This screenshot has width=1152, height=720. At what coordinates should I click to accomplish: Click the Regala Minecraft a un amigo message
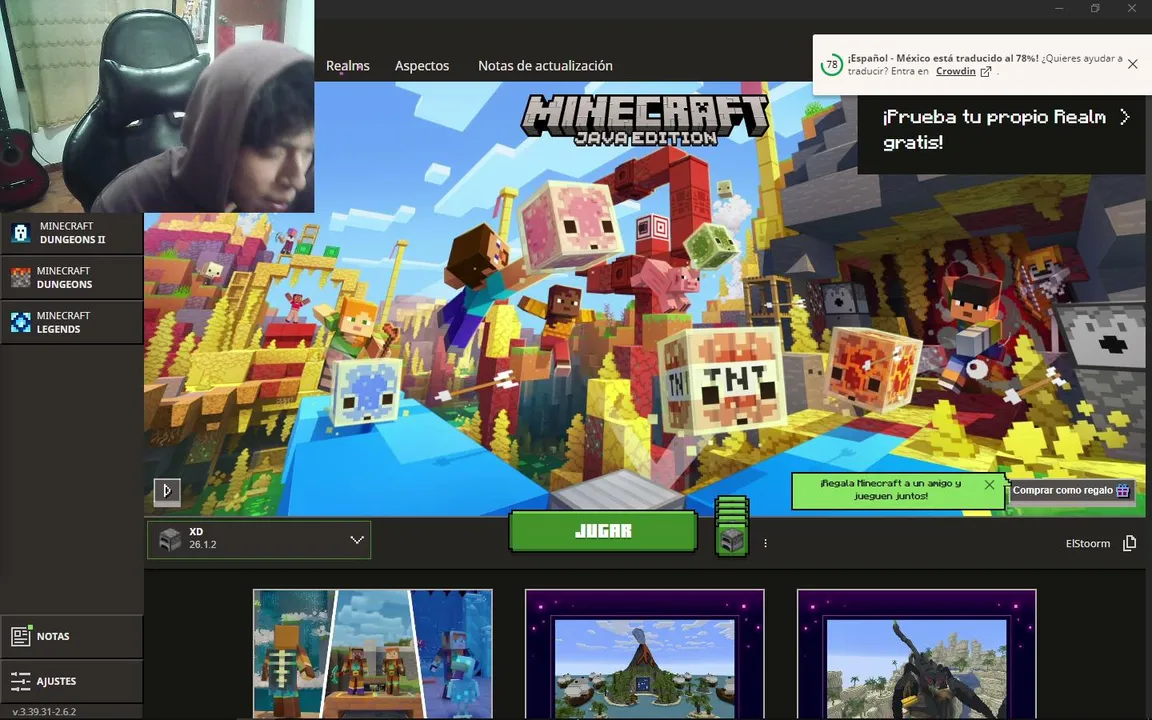(x=890, y=490)
